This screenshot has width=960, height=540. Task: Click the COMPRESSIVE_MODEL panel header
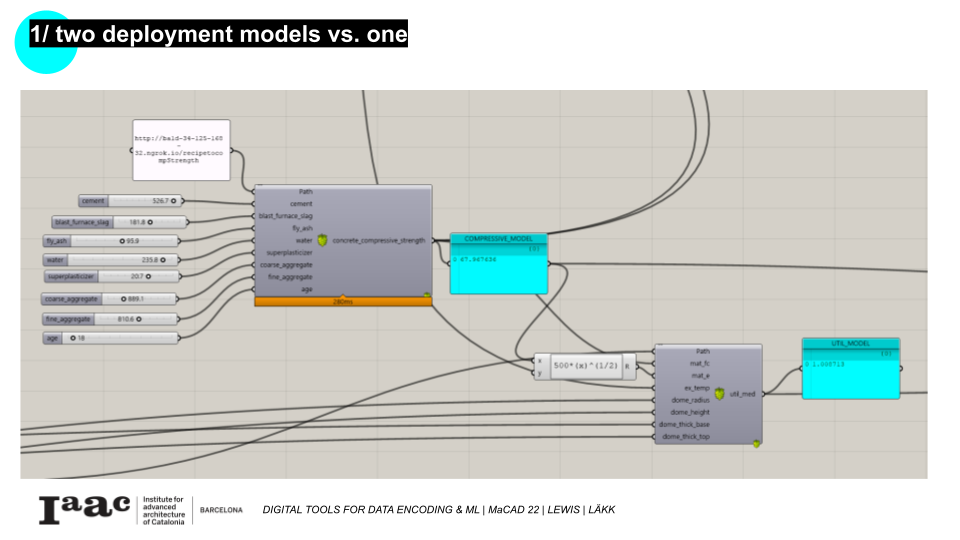[x=498, y=239]
